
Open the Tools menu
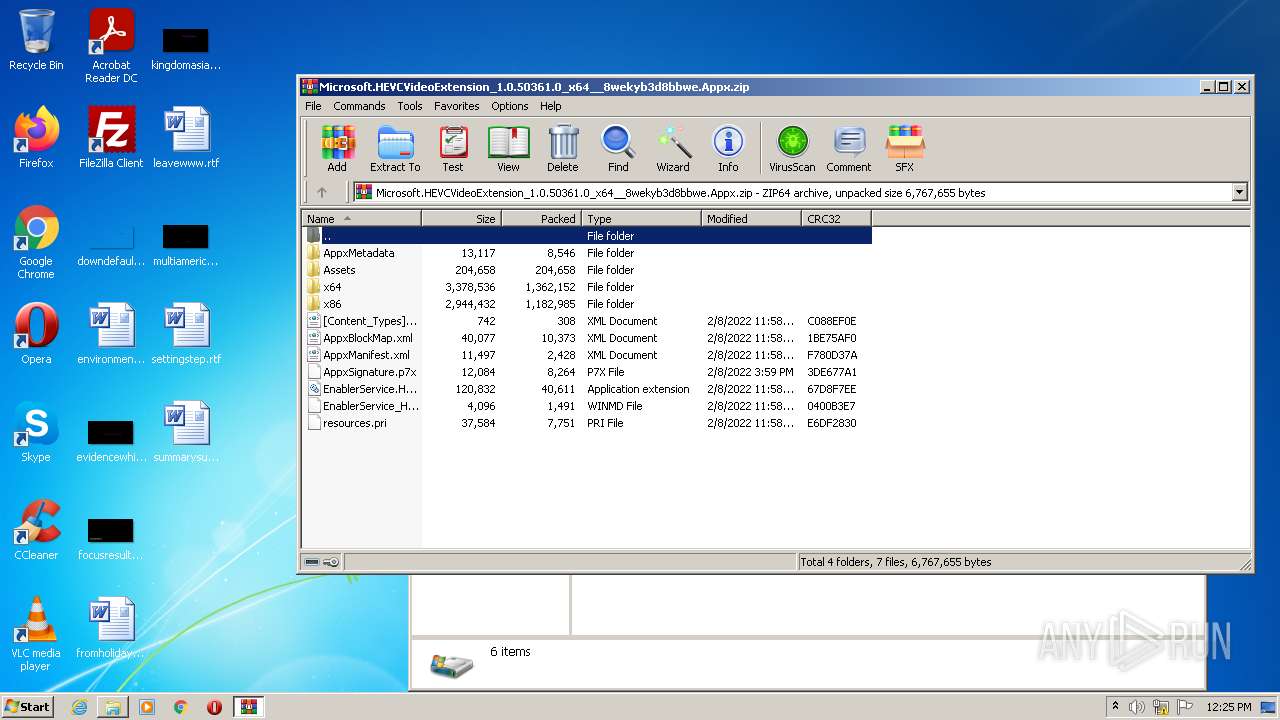[410, 106]
